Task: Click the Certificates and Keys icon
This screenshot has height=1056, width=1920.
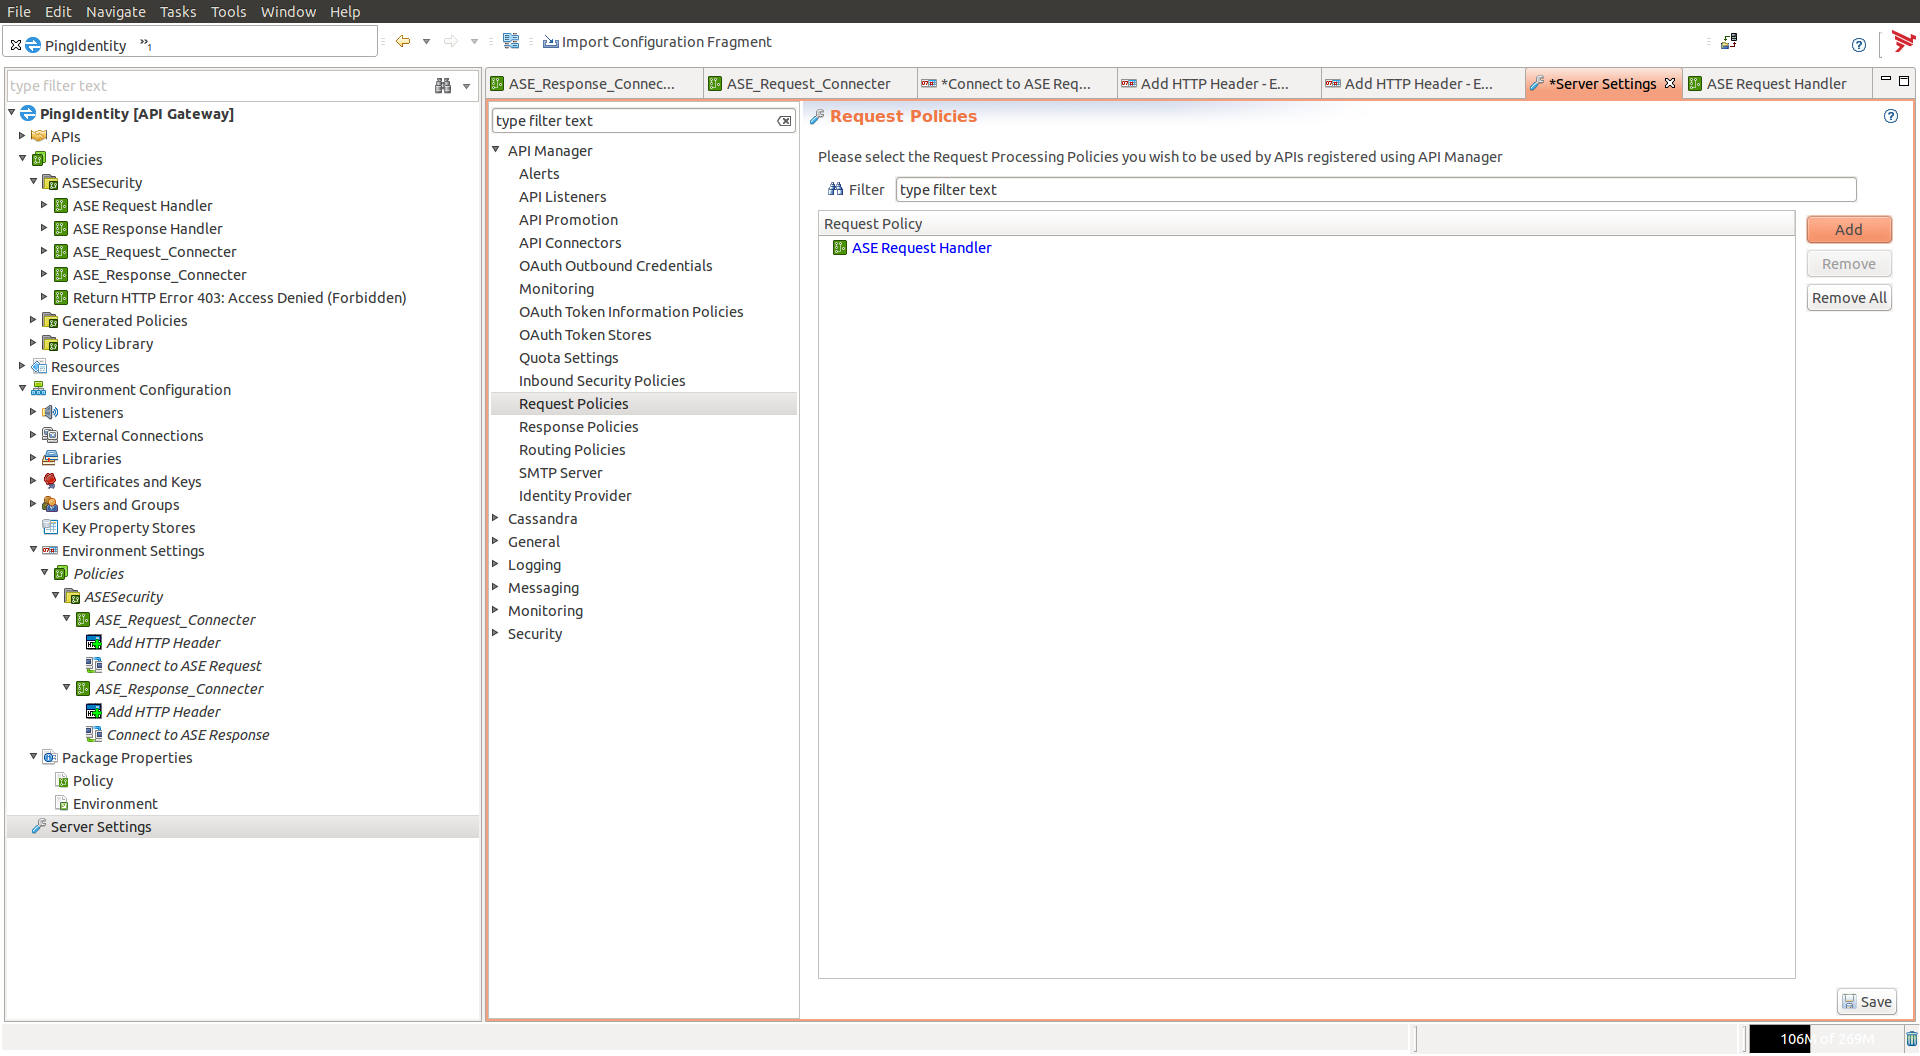Action: click(x=50, y=482)
